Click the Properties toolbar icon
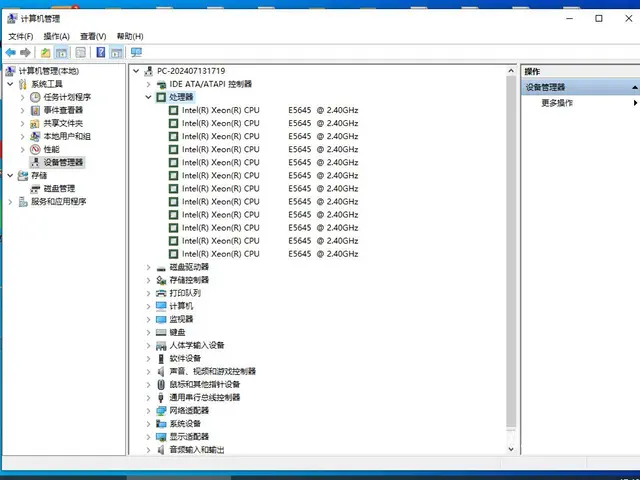Image resolution: width=640 pixels, height=480 pixels. click(81, 52)
